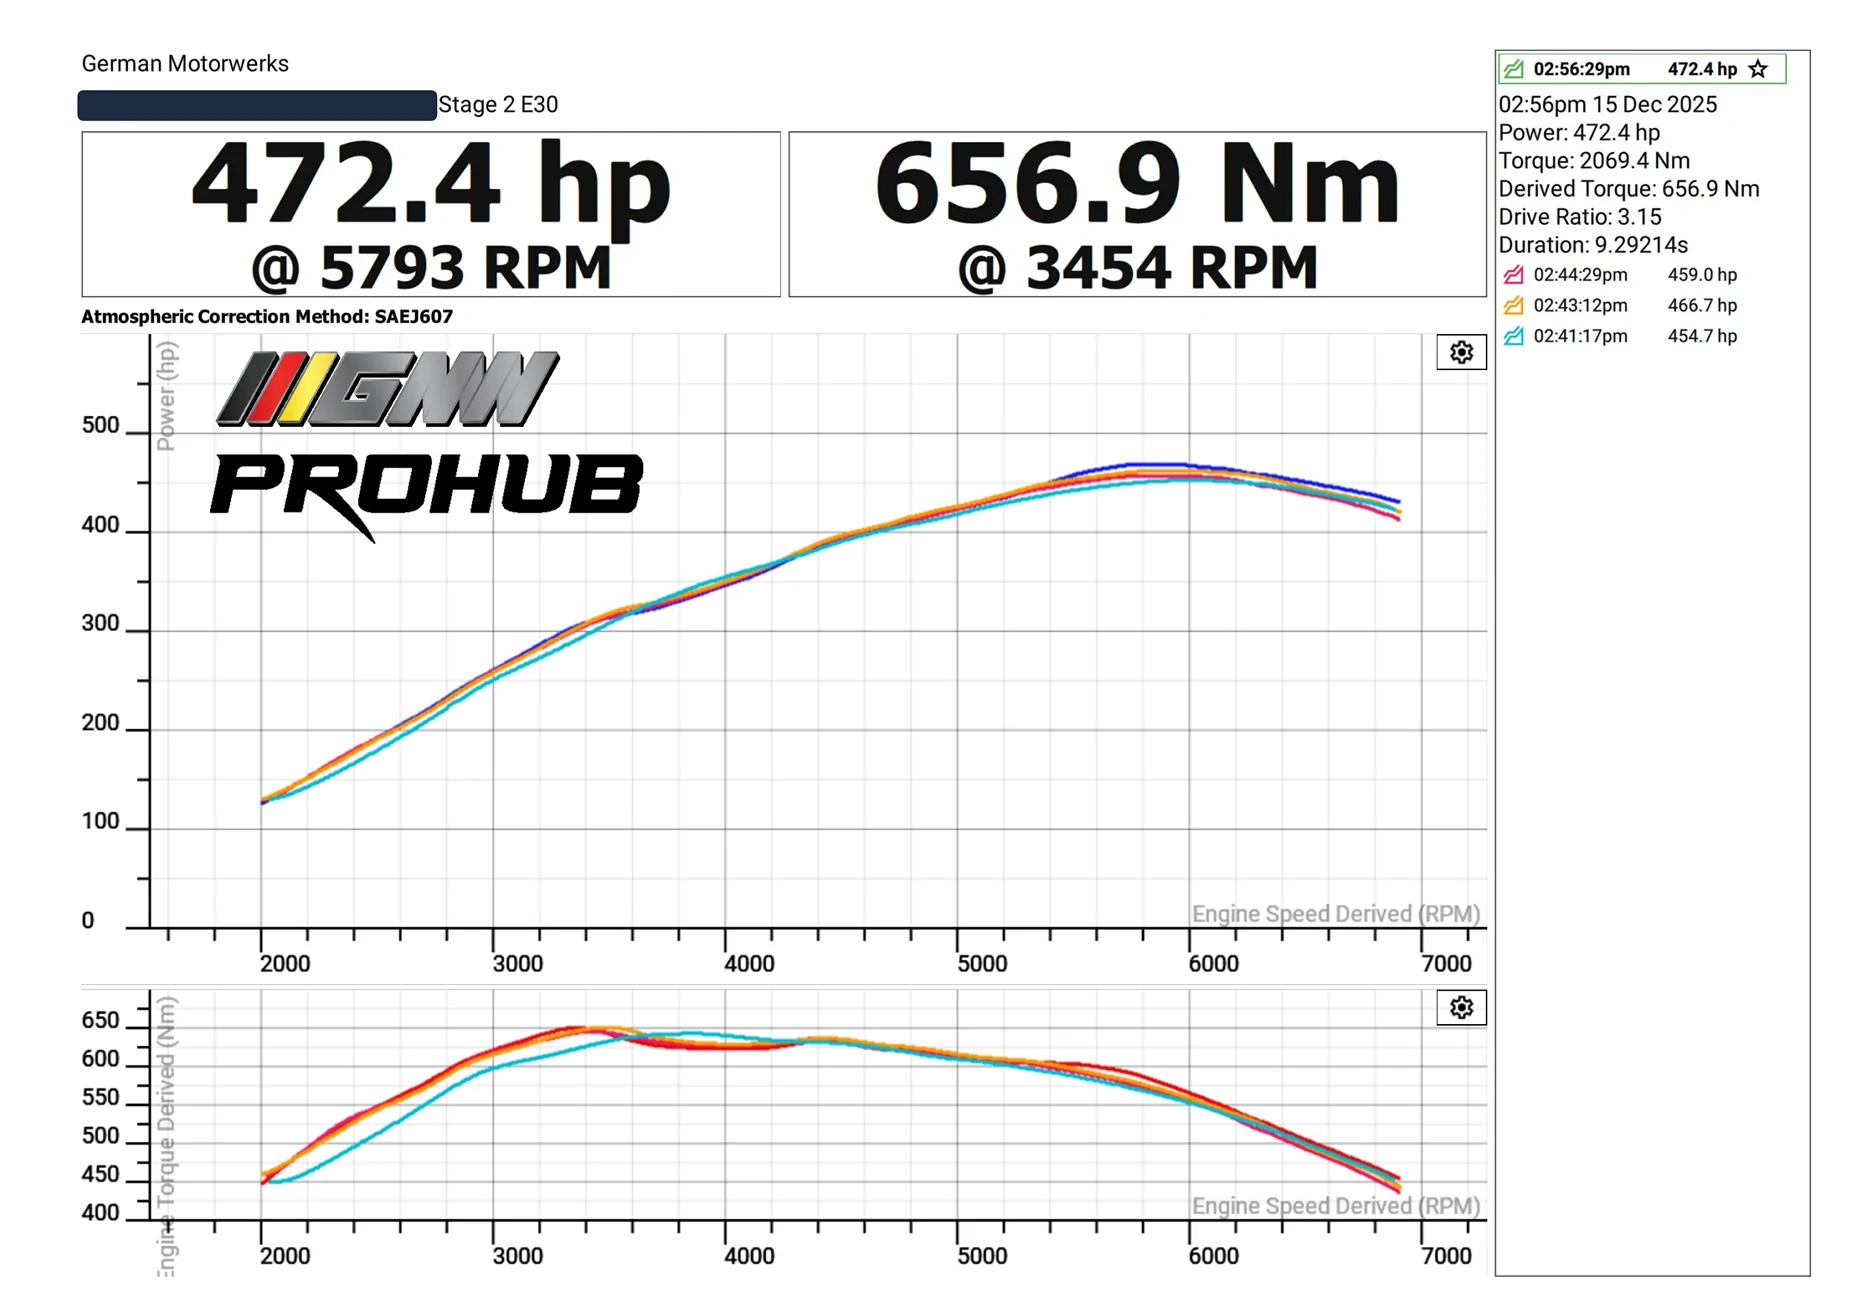Click the 'German Motorwerks' title
Viewport: 1851px width, 1300px height.
[x=185, y=64]
